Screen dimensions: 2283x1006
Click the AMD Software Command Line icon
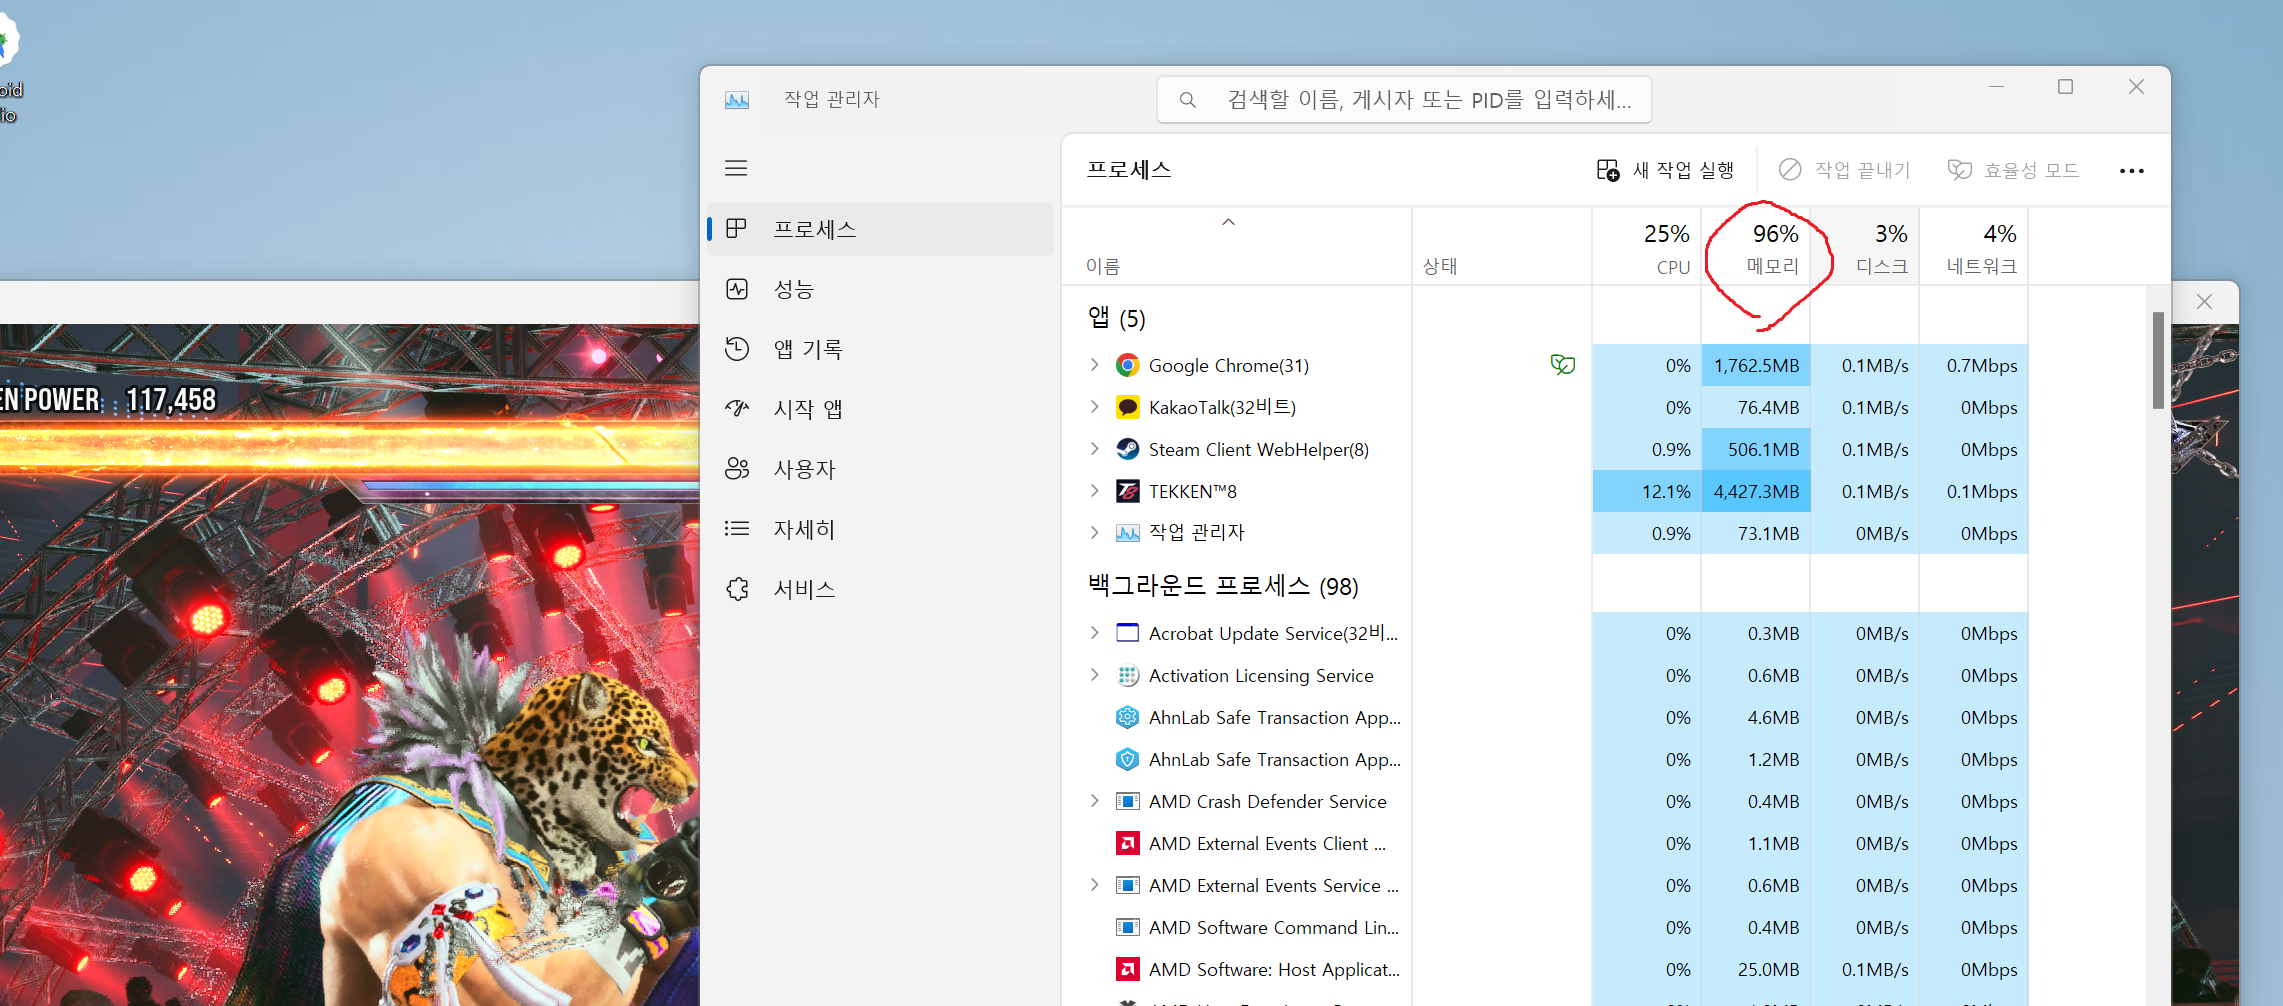click(x=1127, y=927)
